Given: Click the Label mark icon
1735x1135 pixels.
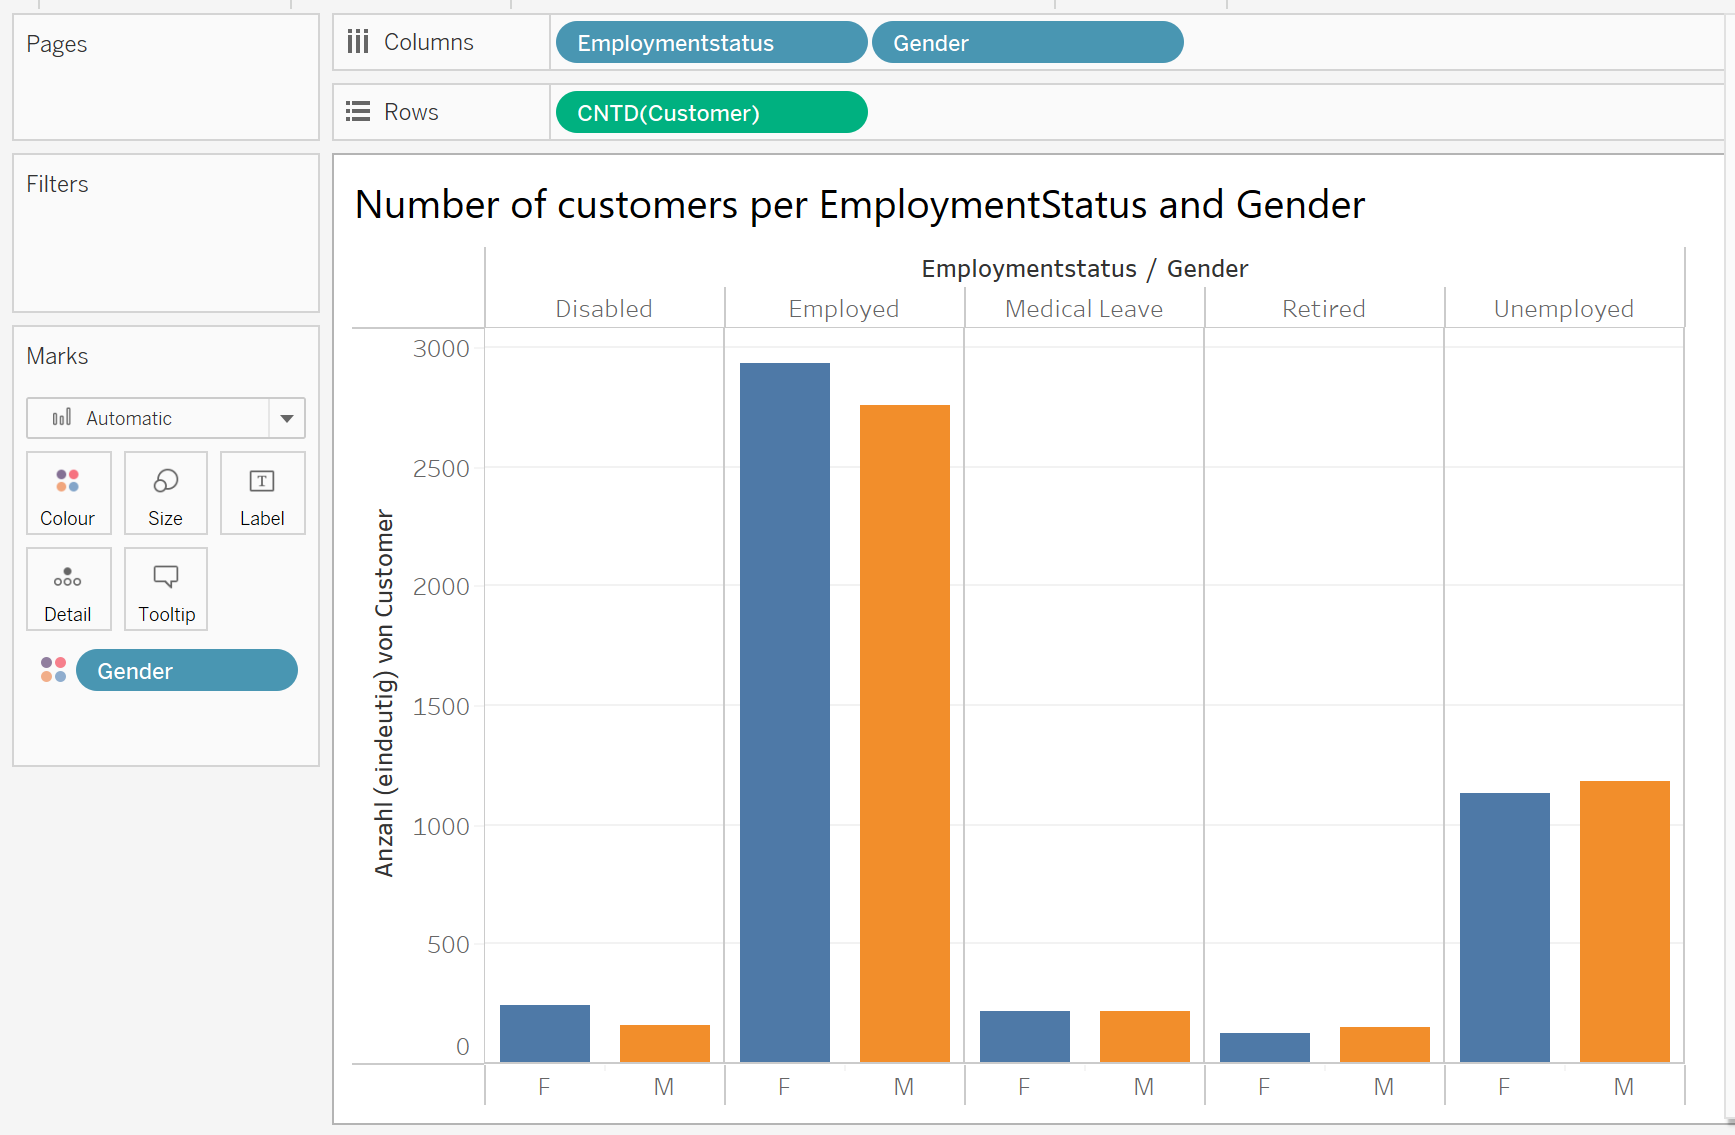Looking at the screenshot, I should click(x=262, y=493).
